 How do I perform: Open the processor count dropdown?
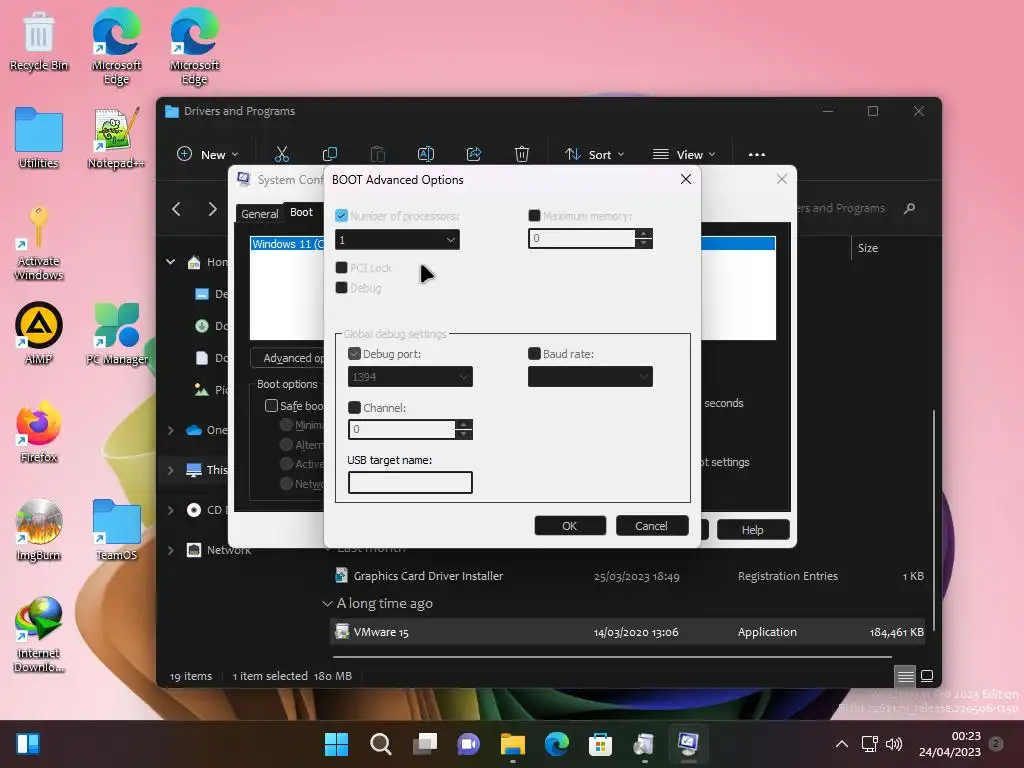[x=397, y=240]
